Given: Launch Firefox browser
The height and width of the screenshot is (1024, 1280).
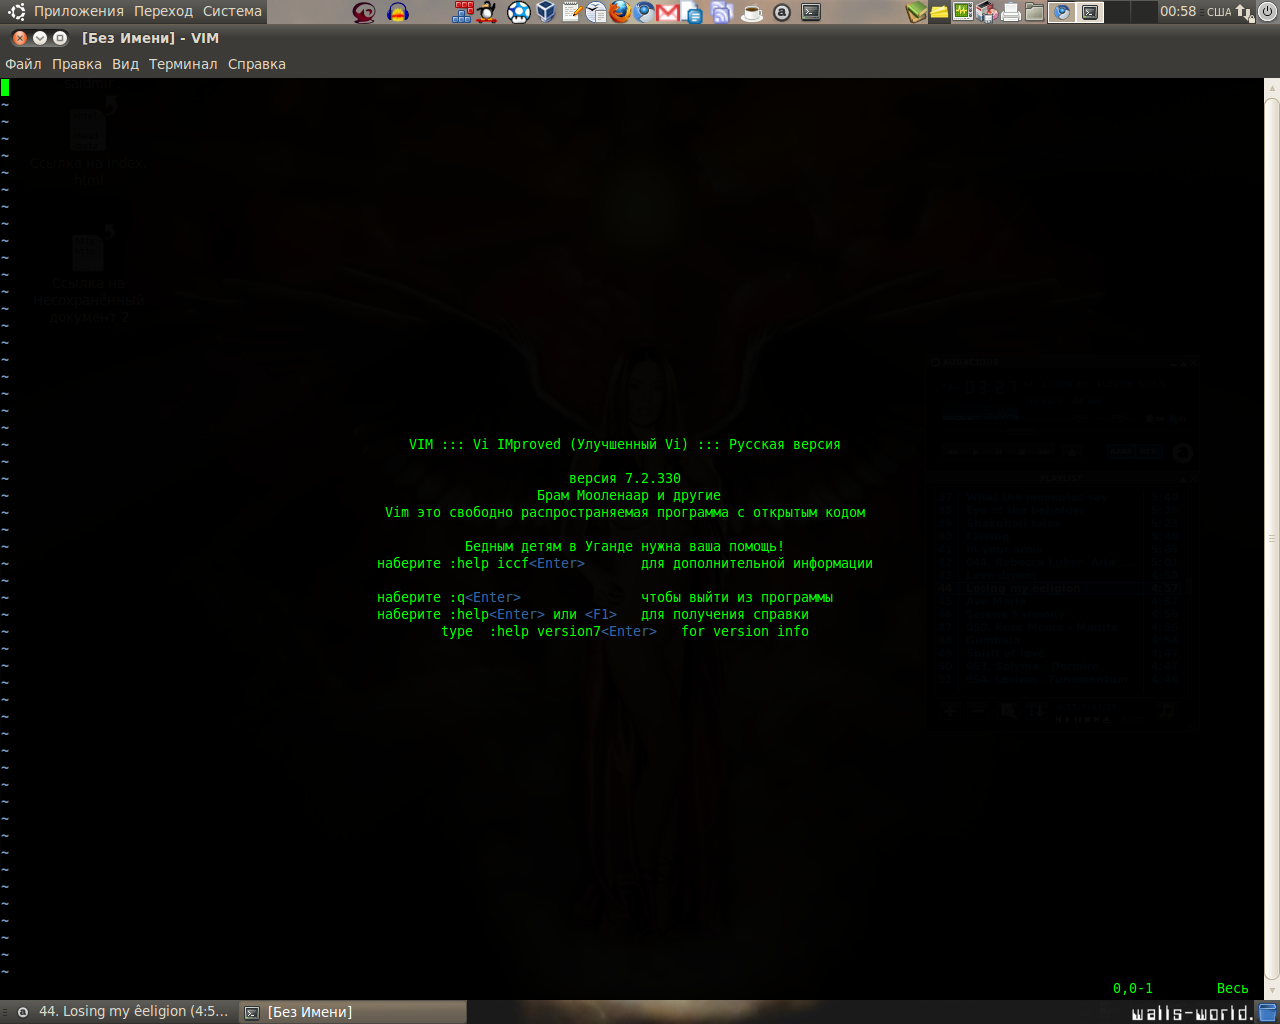Looking at the screenshot, I should [620, 12].
